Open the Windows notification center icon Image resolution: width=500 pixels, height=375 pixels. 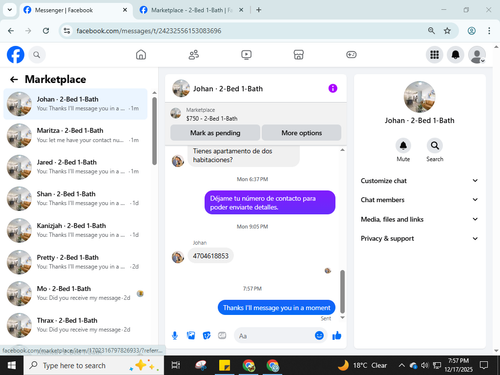pyautogui.click(x=484, y=365)
